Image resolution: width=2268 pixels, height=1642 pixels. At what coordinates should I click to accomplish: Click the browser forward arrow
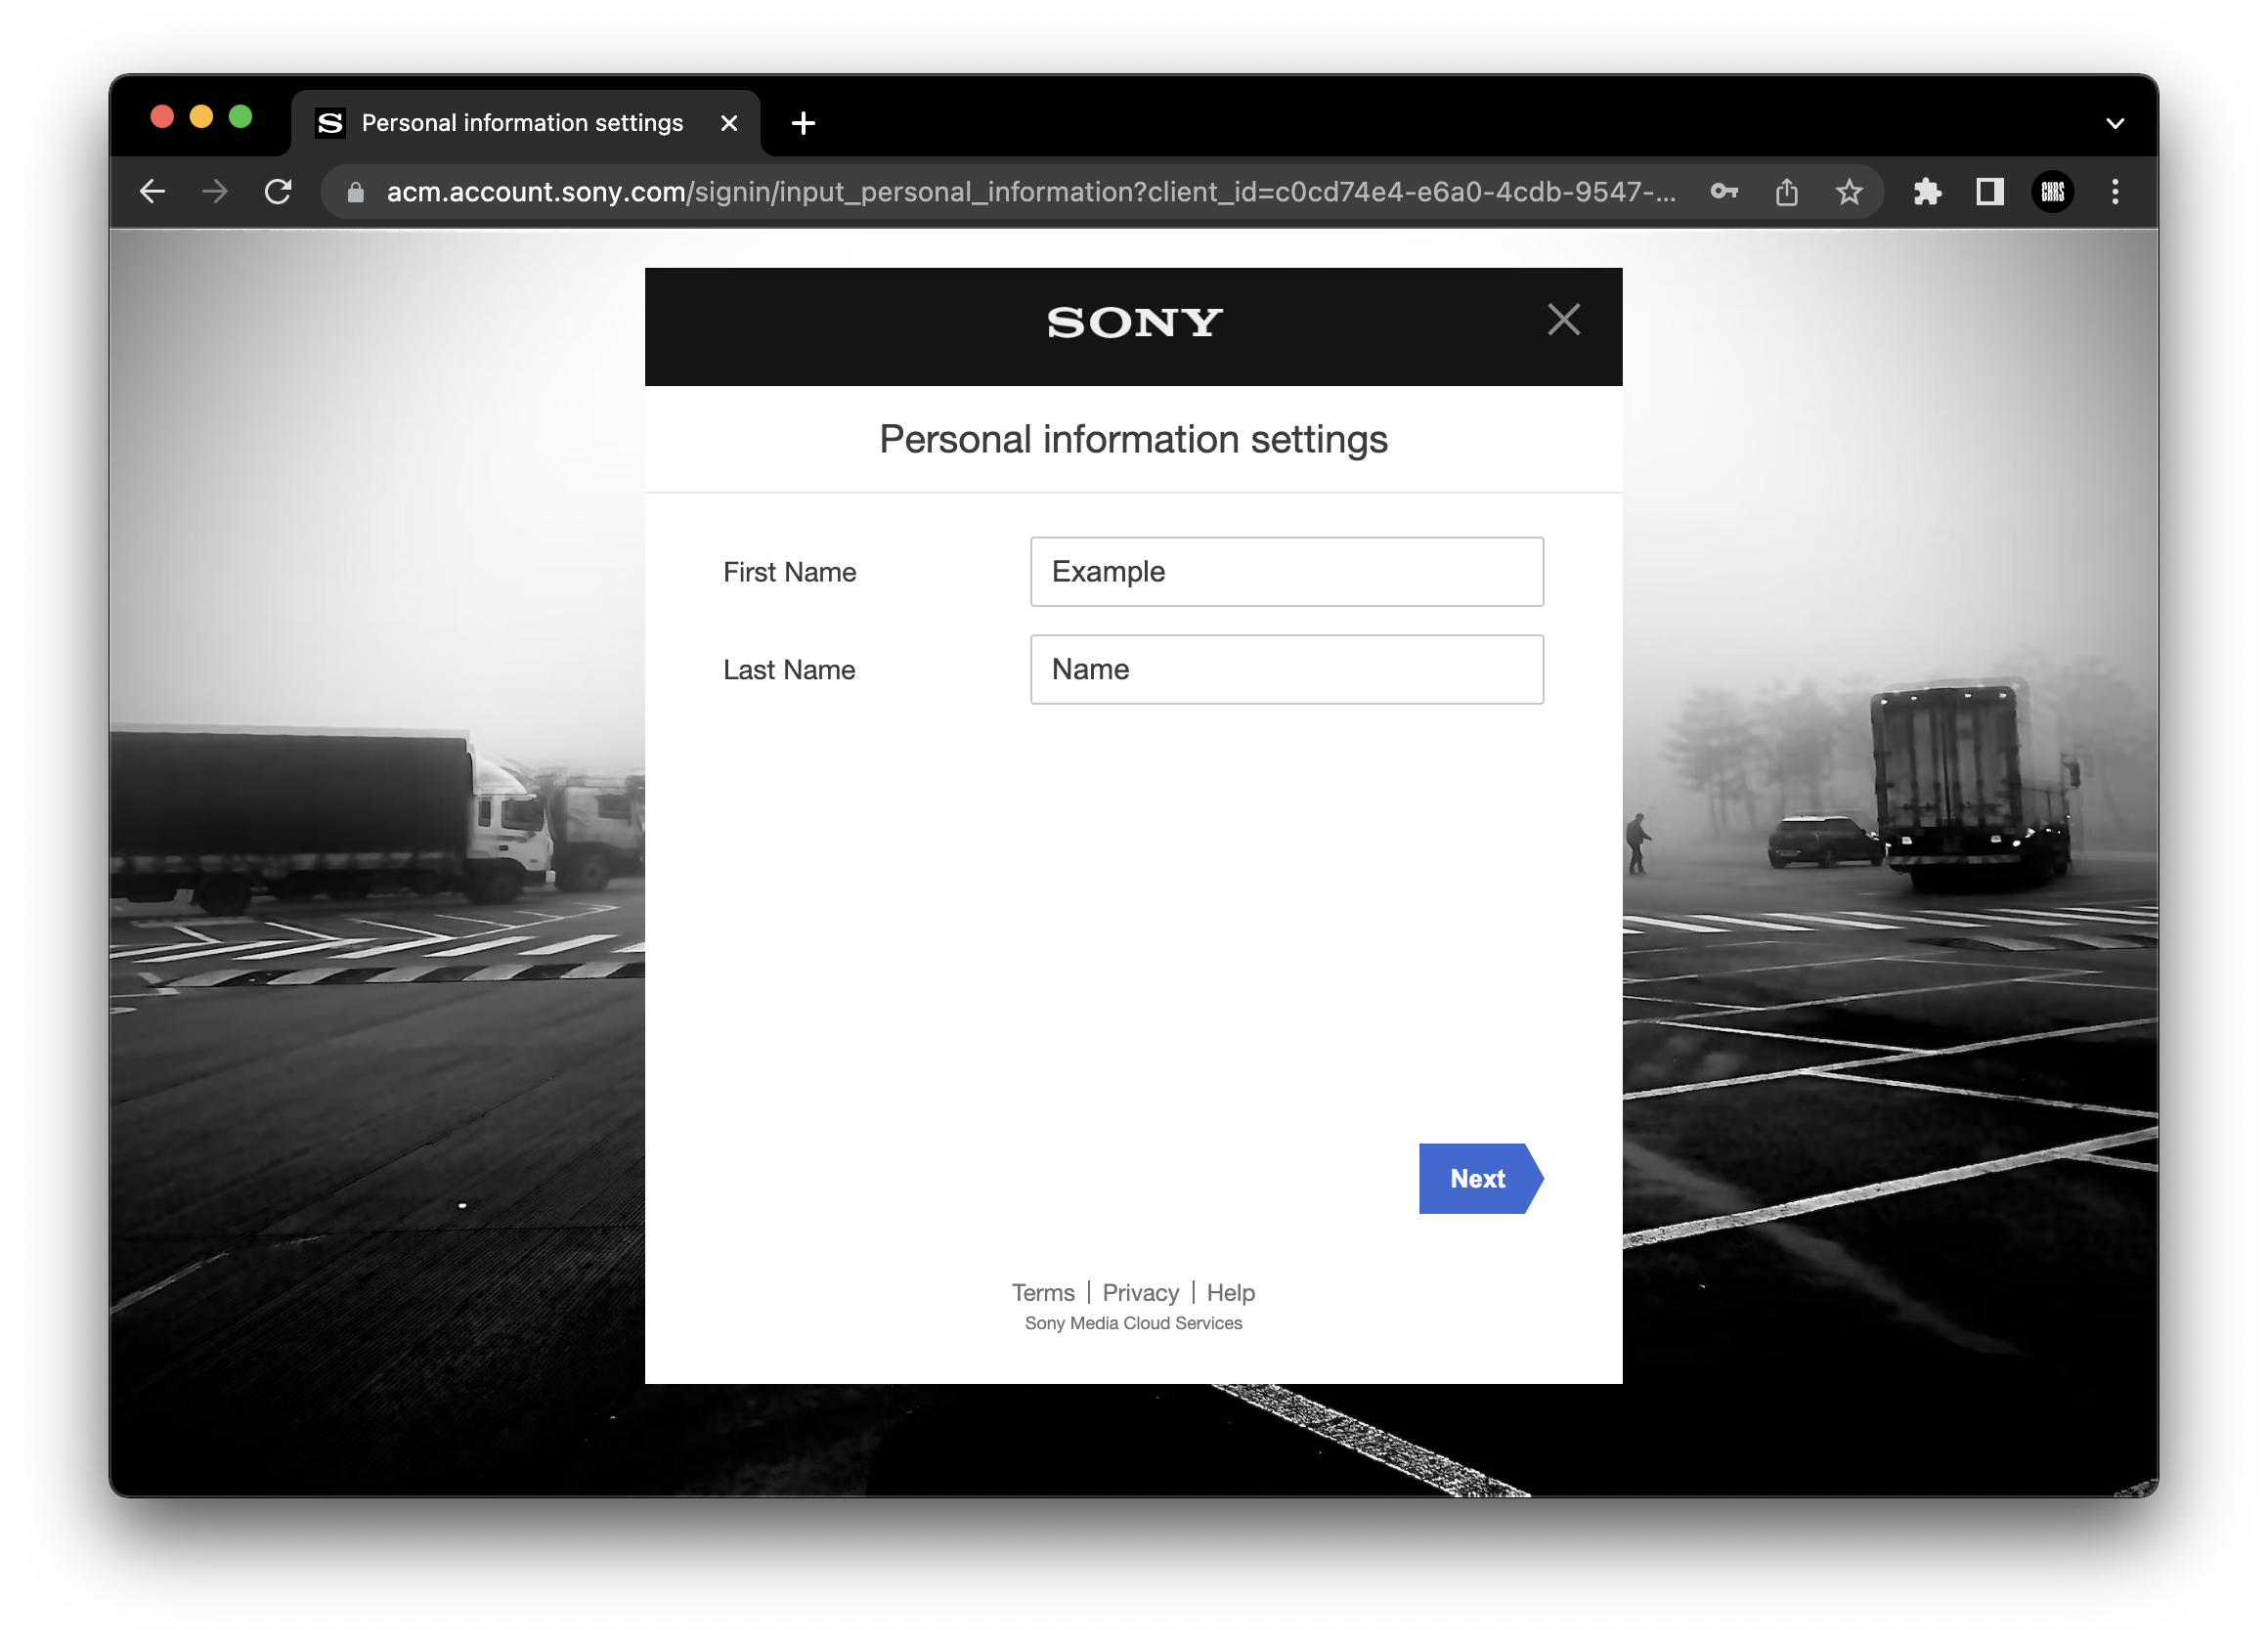pyautogui.click(x=215, y=191)
